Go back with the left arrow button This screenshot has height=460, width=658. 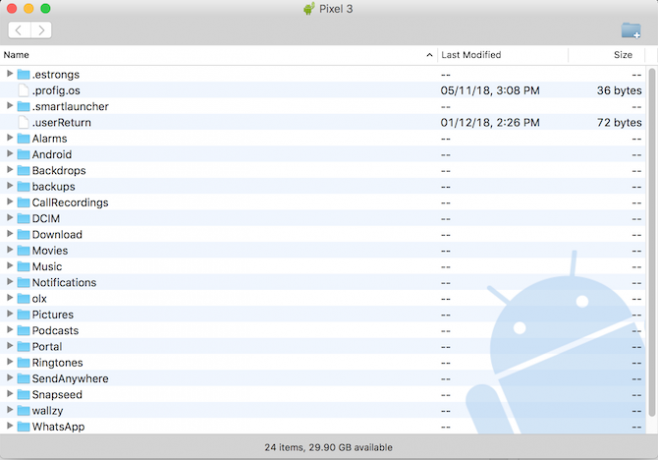tap(19, 30)
